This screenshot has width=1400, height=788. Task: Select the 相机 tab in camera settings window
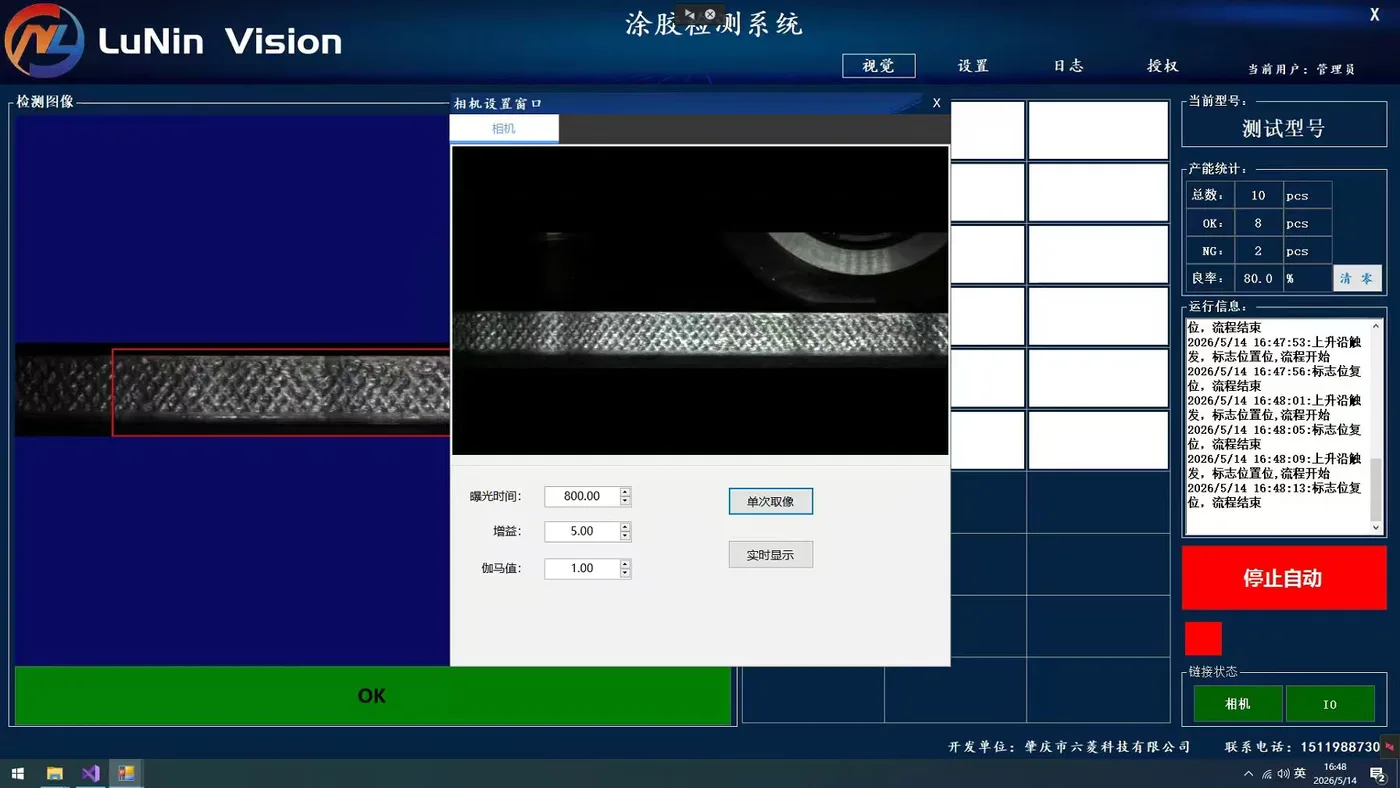click(x=504, y=128)
